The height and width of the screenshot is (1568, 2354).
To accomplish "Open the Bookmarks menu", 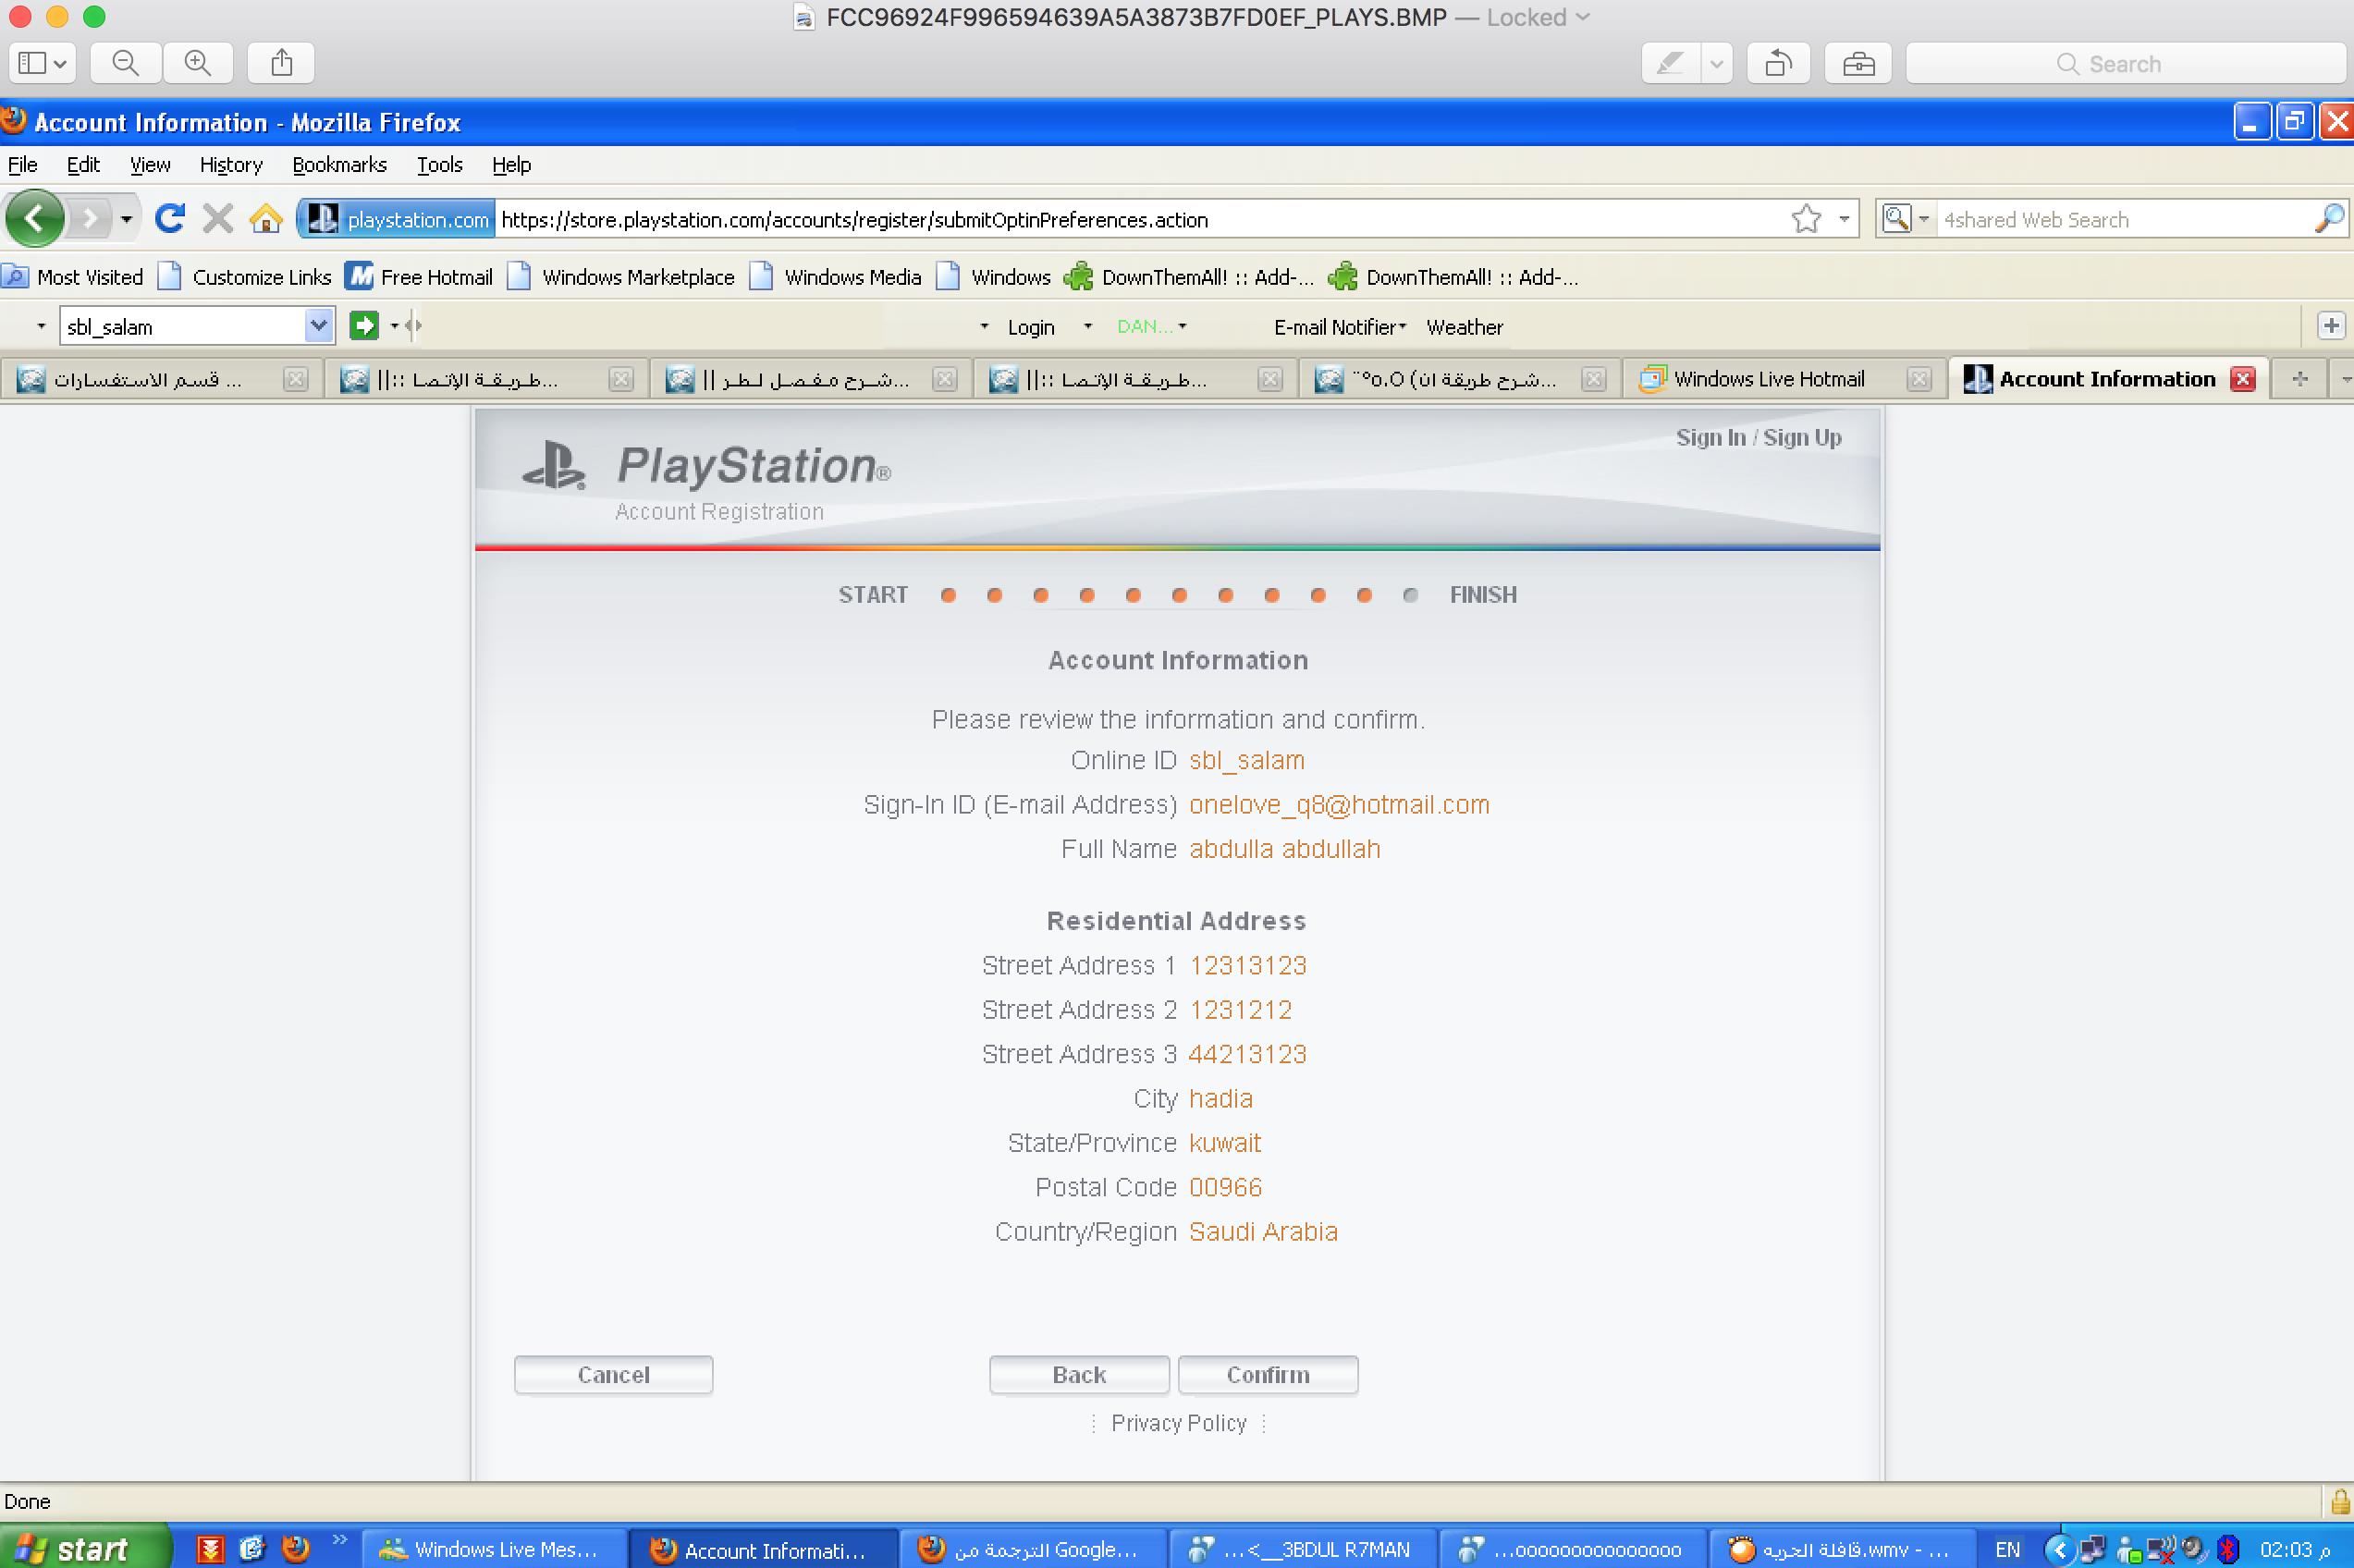I will pyautogui.click(x=339, y=165).
